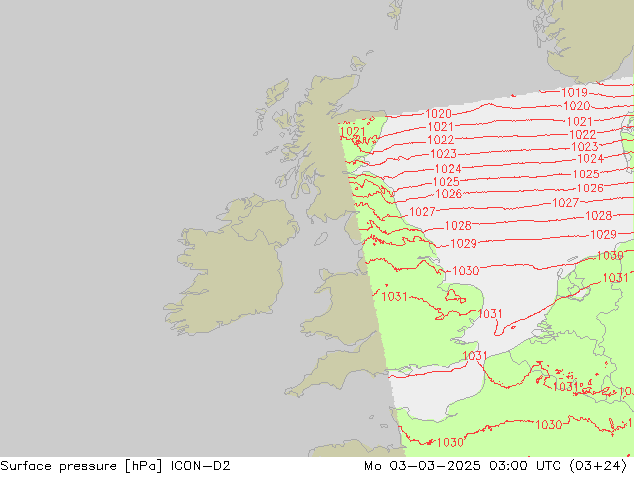The image size is (634, 490).
Task: Select the '1028' label nearest Denmark
Action: point(599,215)
